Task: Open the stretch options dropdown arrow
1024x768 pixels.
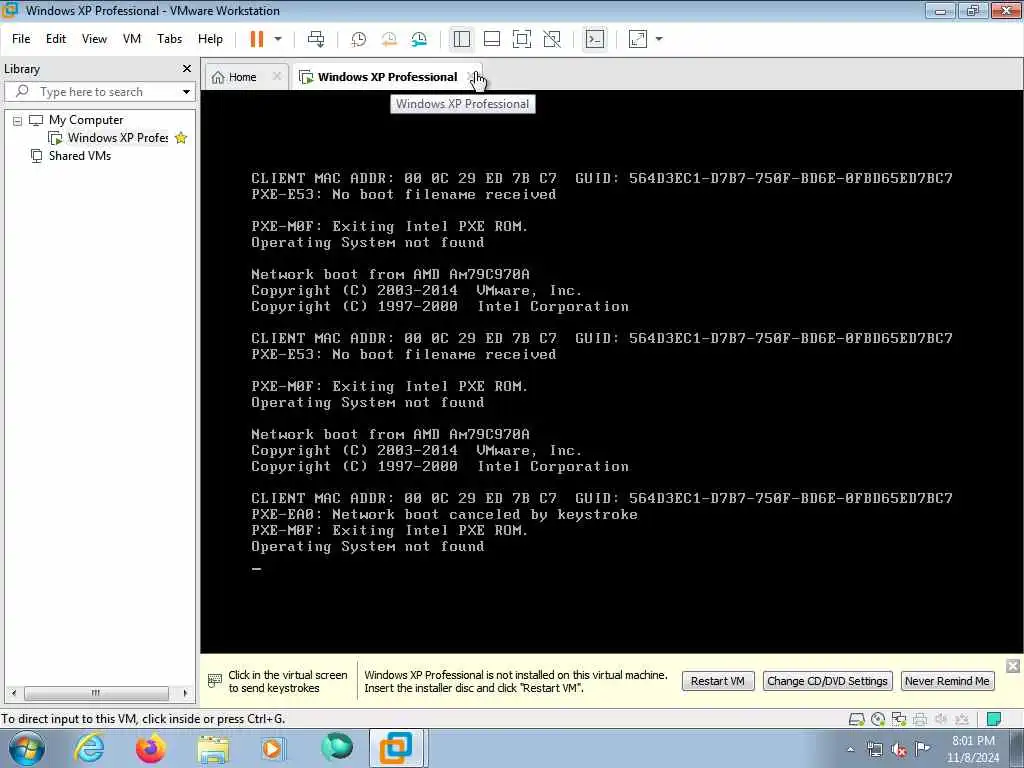Action: tap(659, 39)
